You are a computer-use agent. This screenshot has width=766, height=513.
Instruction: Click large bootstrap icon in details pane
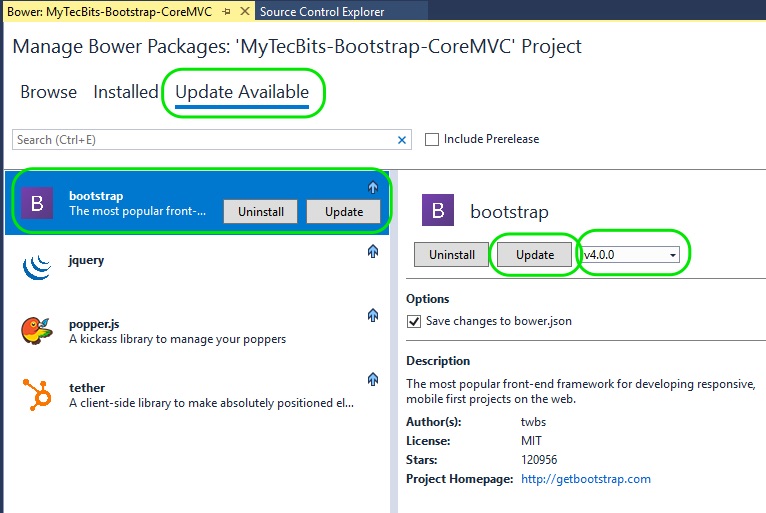click(x=438, y=210)
